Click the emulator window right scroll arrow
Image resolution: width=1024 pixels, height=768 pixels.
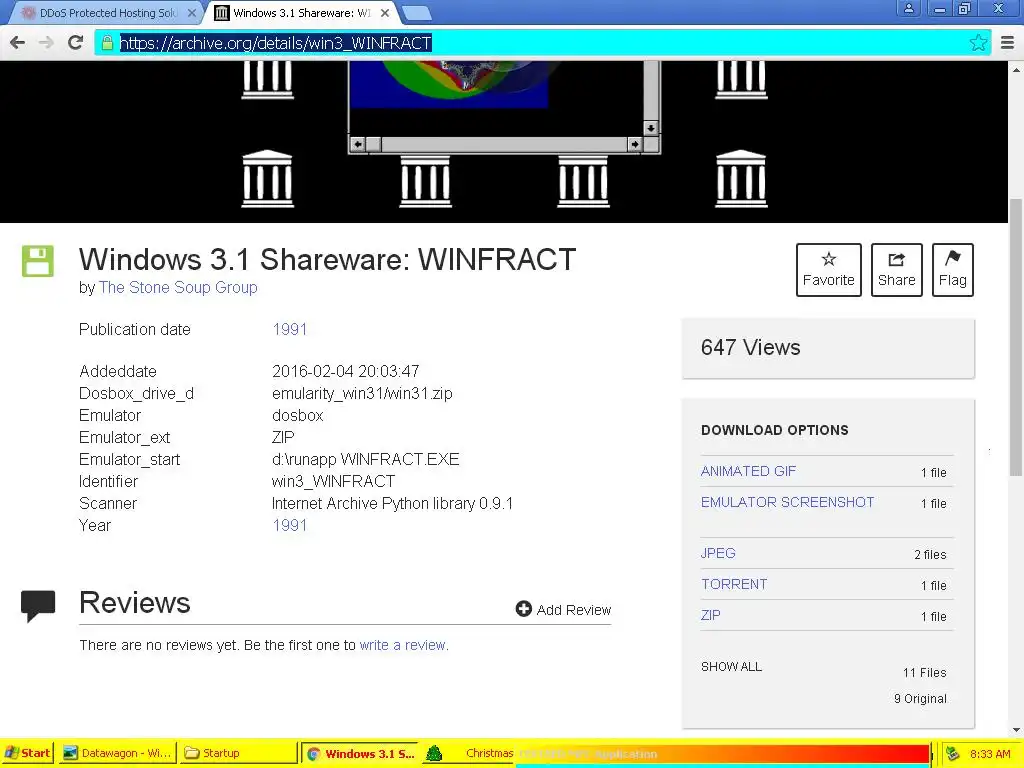(634, 144)
